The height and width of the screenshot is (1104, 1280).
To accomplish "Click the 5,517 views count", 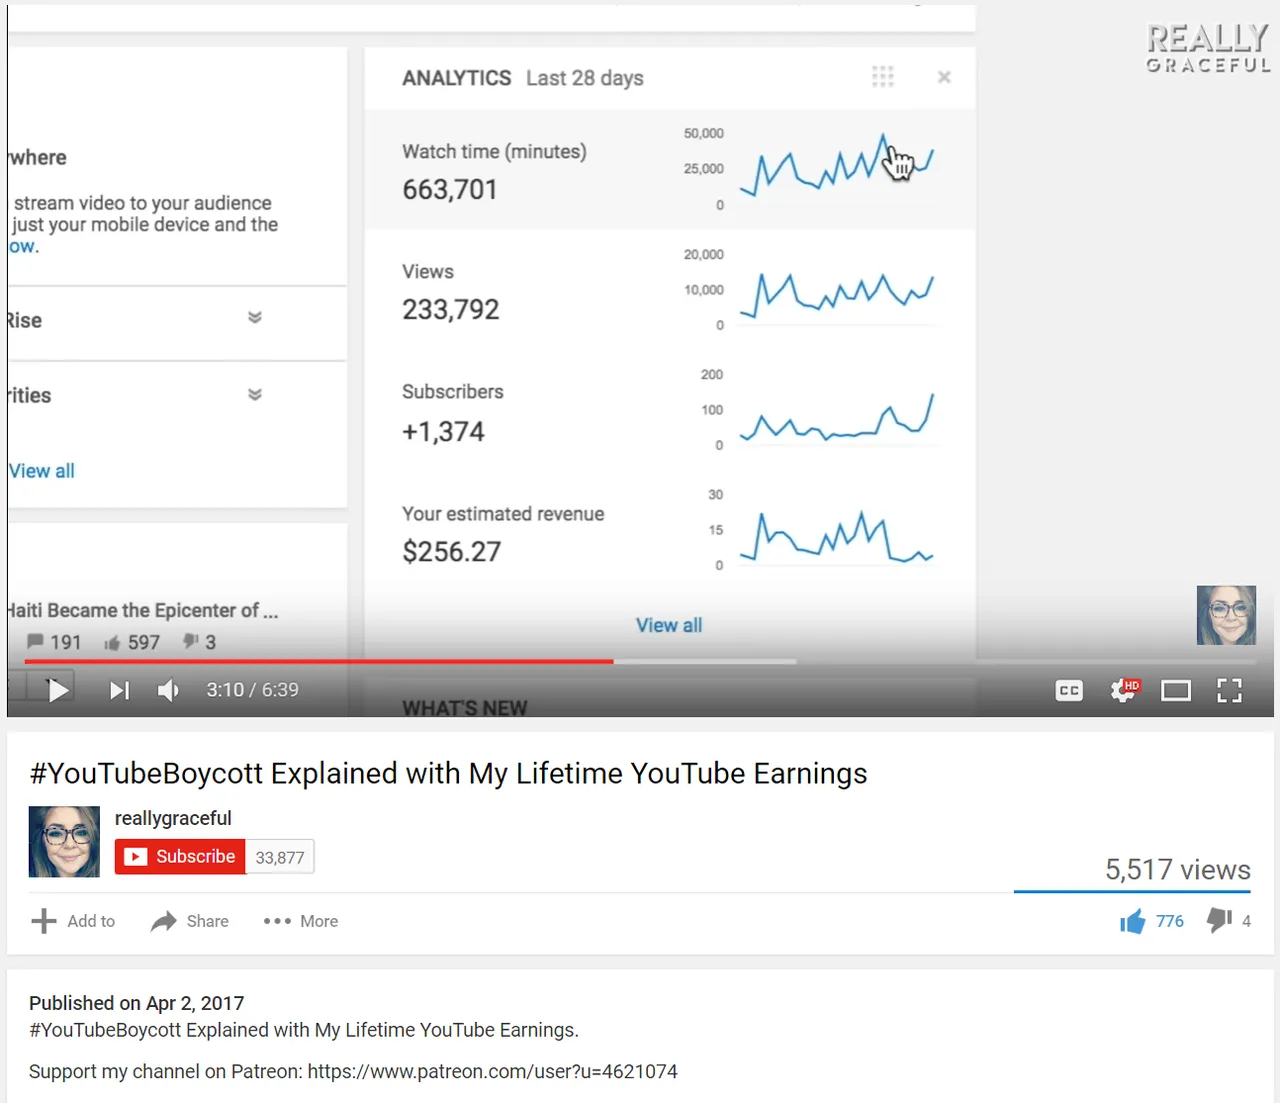I will (1178, 870).
